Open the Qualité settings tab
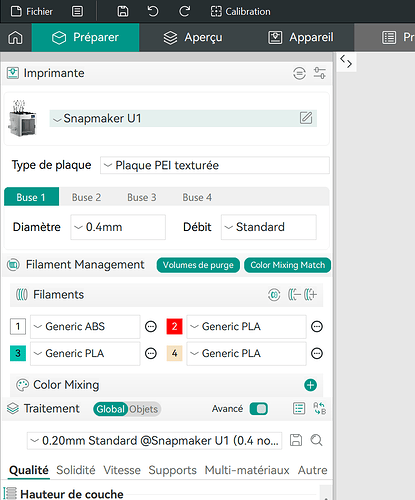Viewport: 415px width, 500px height. click(x=29, y=470)
